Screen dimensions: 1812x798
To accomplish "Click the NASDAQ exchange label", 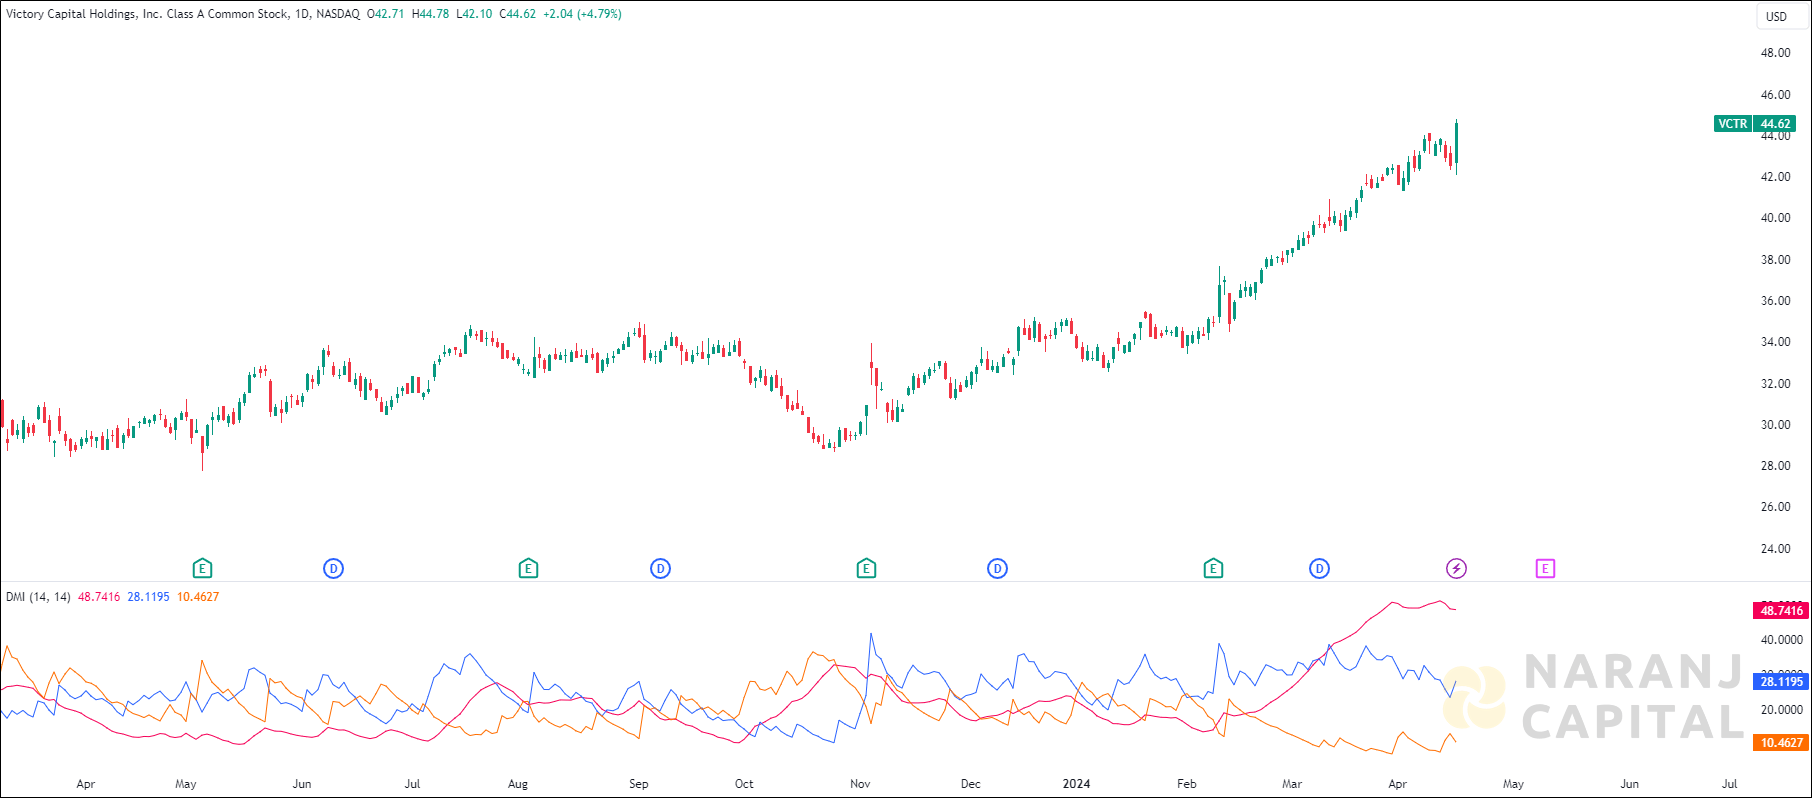I will pos(338,14).
